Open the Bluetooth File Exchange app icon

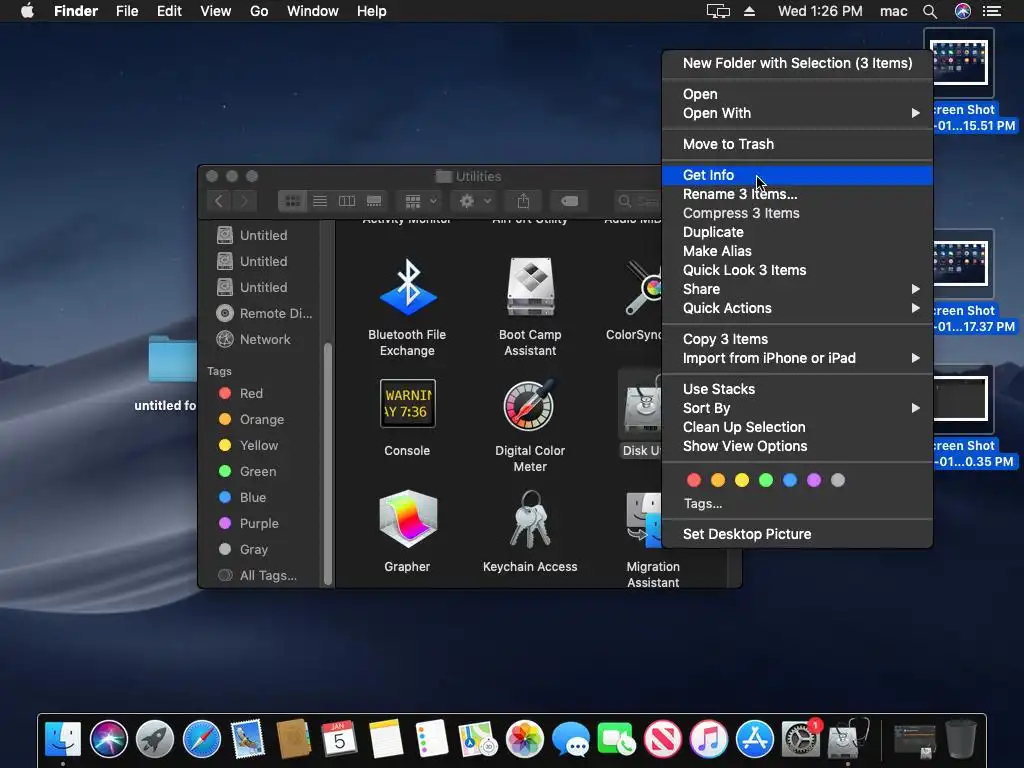point(408,287)
